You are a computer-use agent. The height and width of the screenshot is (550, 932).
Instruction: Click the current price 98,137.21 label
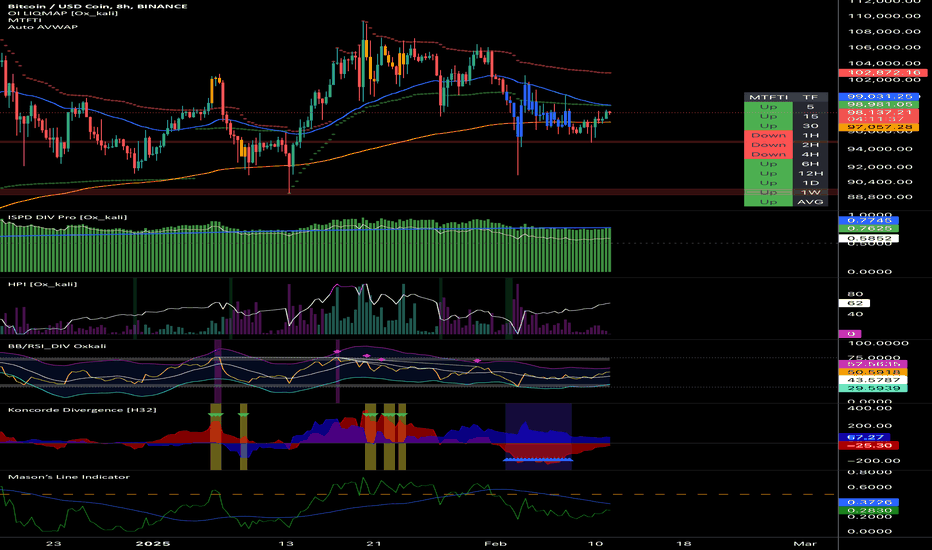(879, 112)
